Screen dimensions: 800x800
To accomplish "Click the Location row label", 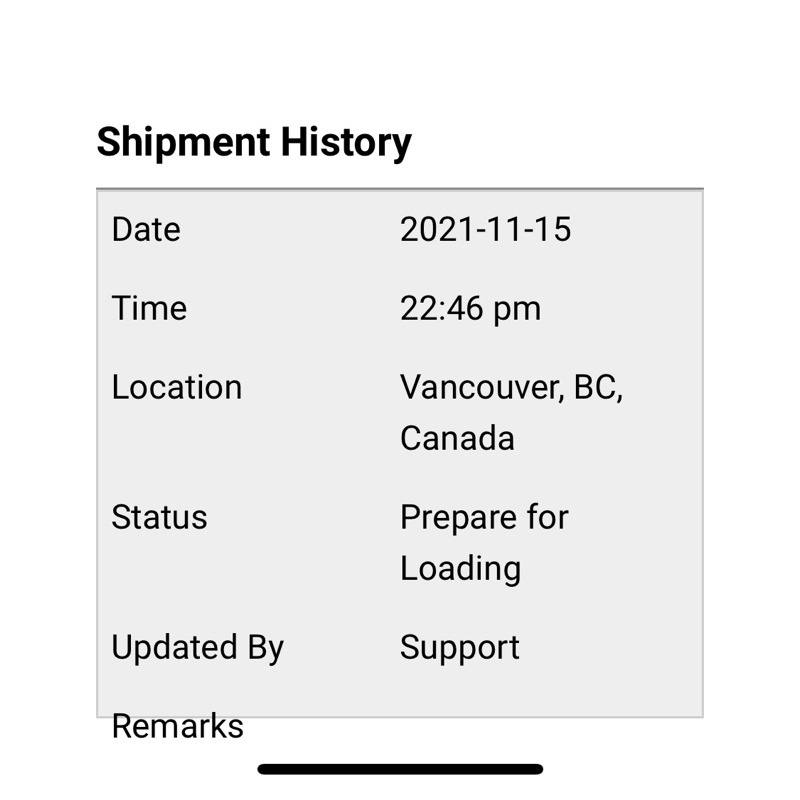I will [177, 387].
